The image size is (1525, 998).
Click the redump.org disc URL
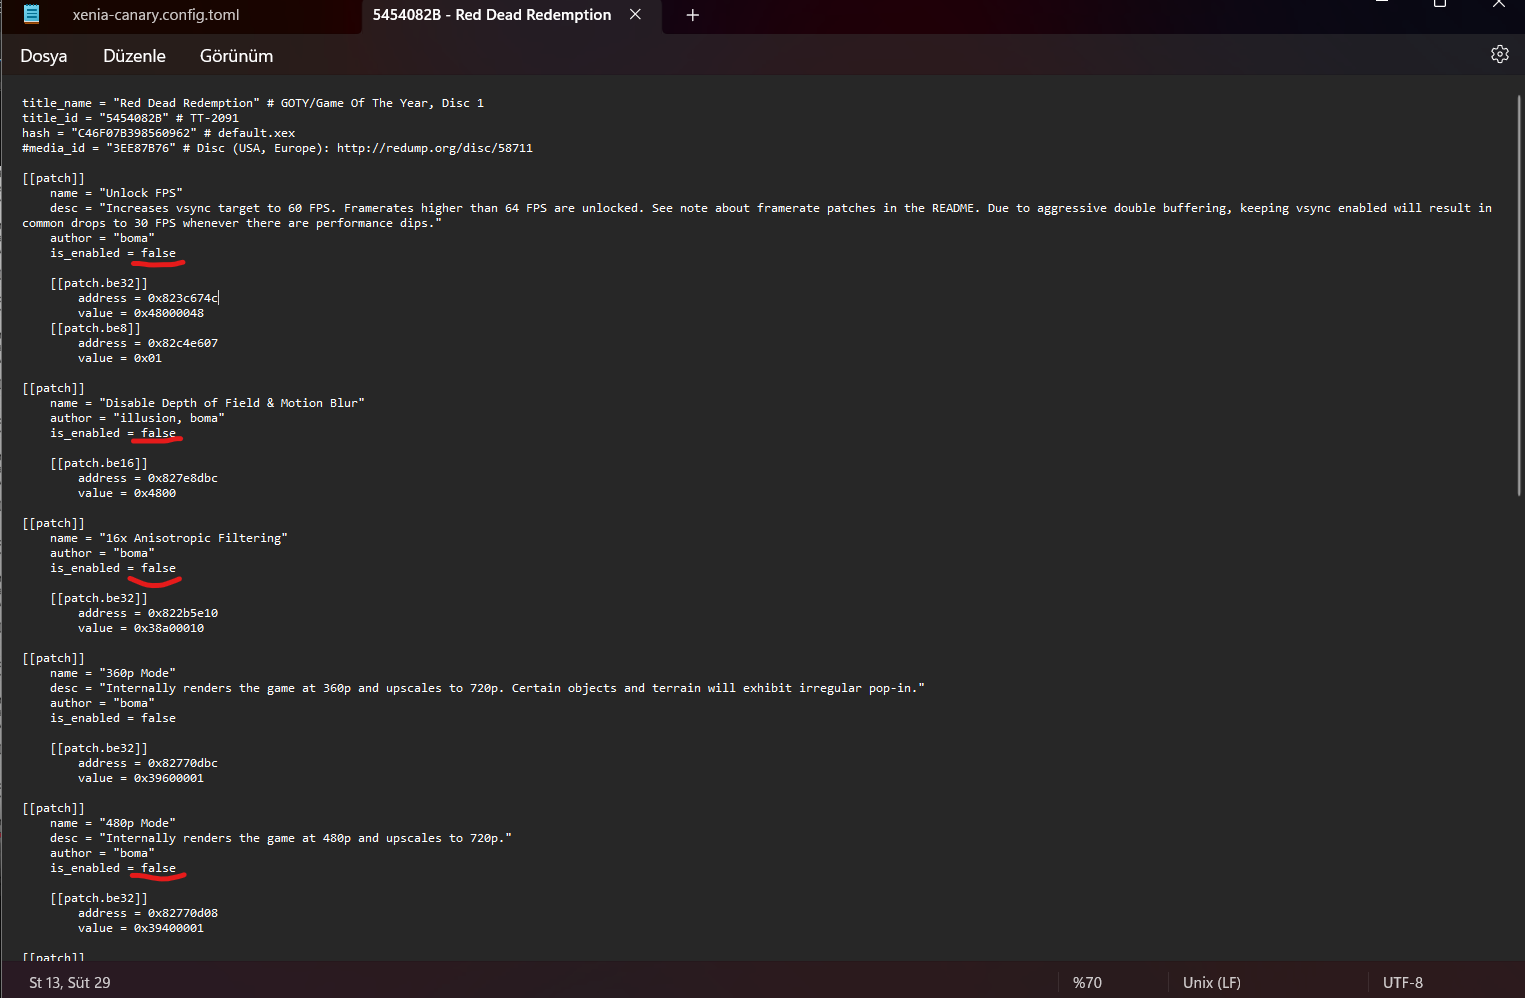434,148
